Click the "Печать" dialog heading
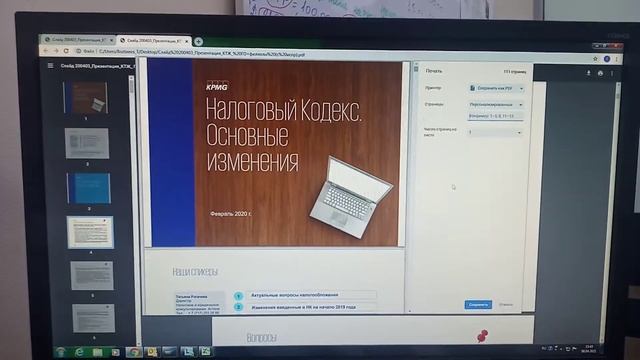The height and width of the screenshot is (360, 640). point(433,71)
